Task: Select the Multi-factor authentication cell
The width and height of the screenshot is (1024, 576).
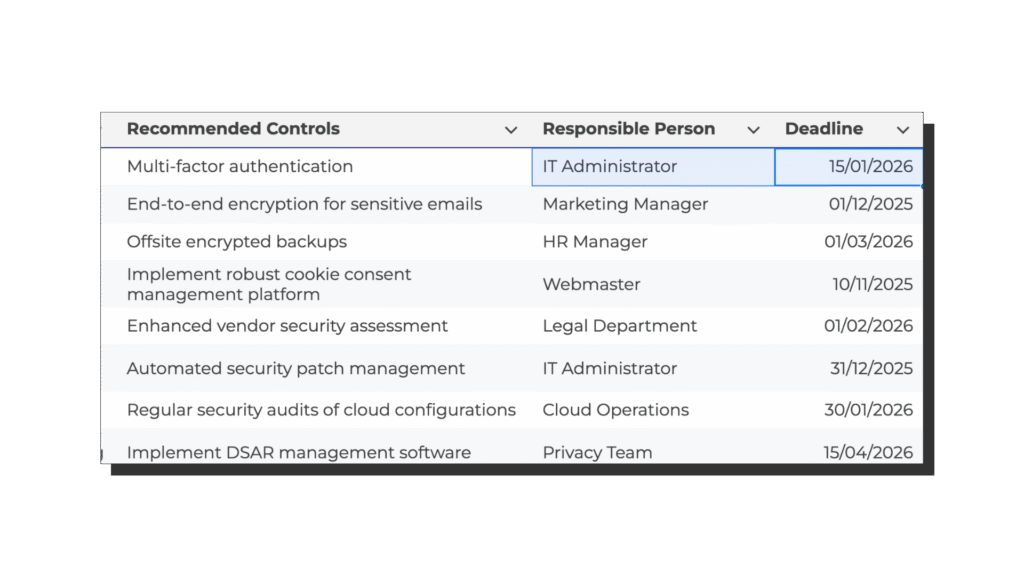Action: (x=240, y=167)
